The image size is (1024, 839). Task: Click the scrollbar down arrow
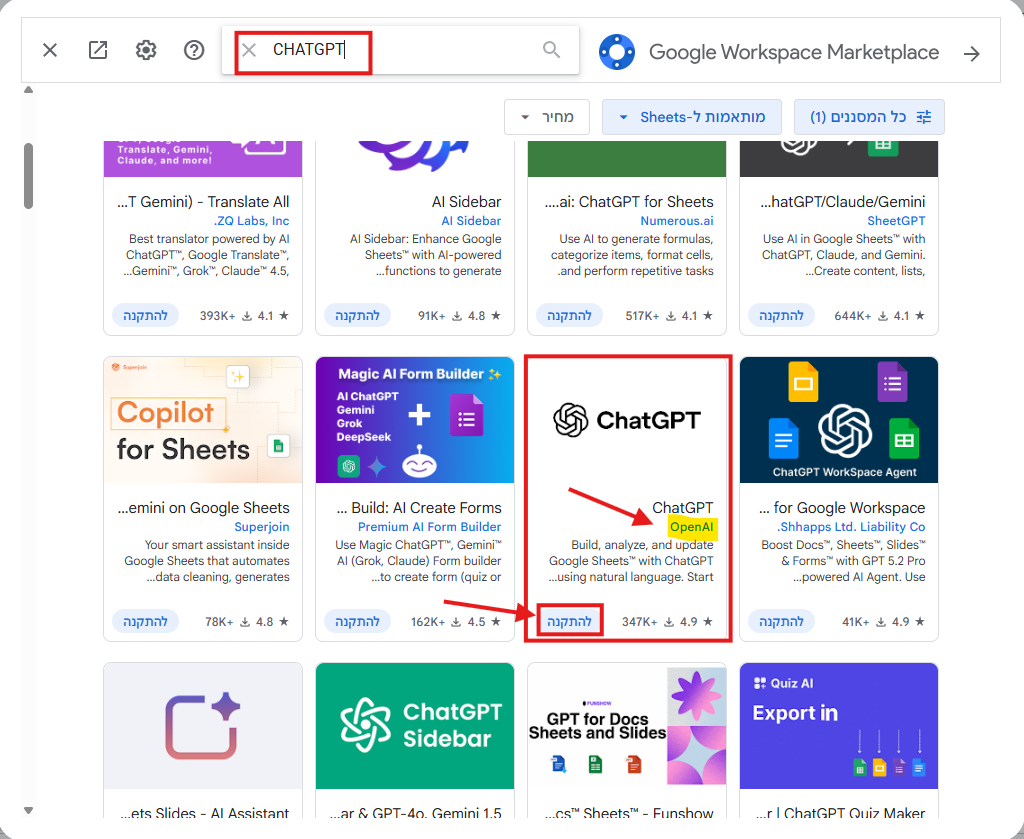tap(28, 810)
